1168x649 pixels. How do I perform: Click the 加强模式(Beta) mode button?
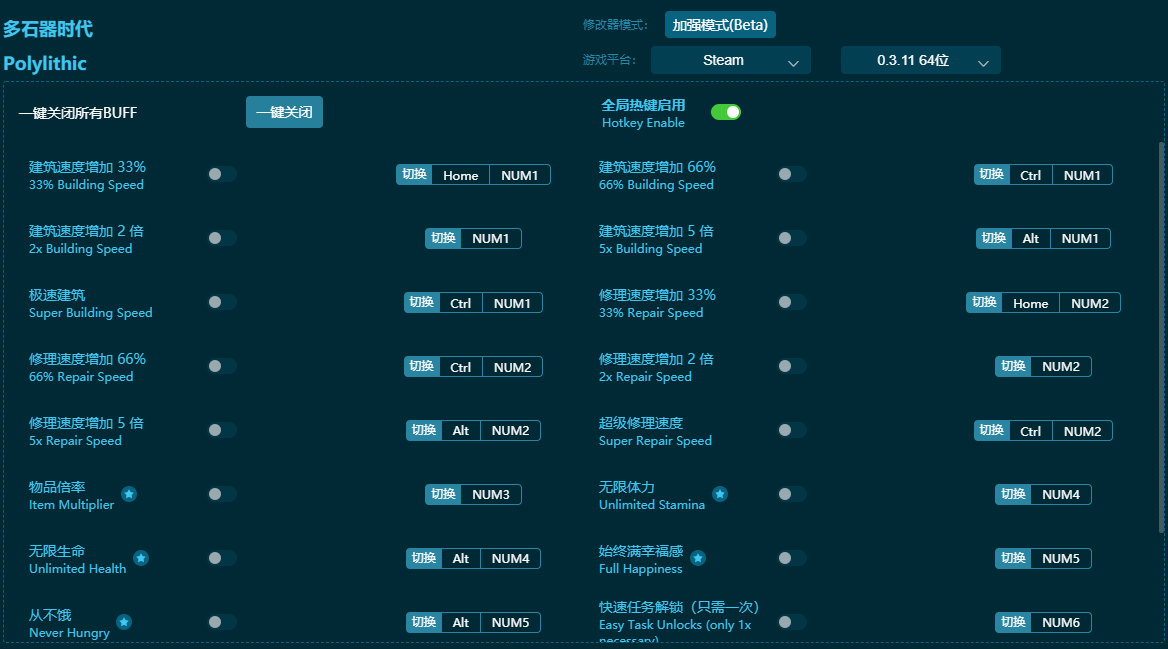pyautogui.click(x=720, y=24)
